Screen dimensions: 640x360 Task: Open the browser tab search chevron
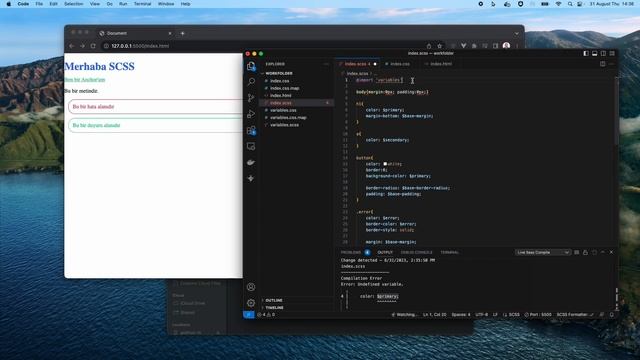coord(517,33)
